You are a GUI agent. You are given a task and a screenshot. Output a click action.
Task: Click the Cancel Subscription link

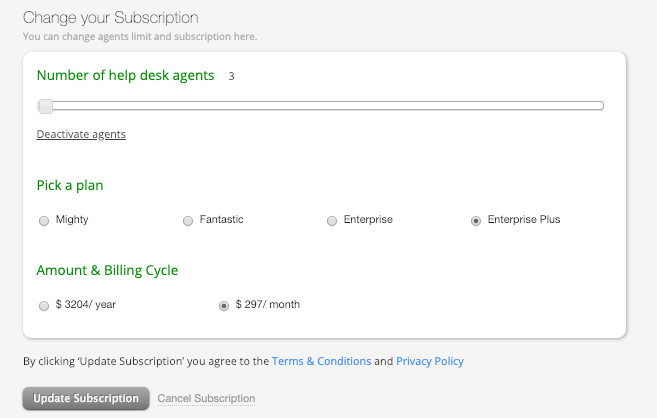point(206,399)
